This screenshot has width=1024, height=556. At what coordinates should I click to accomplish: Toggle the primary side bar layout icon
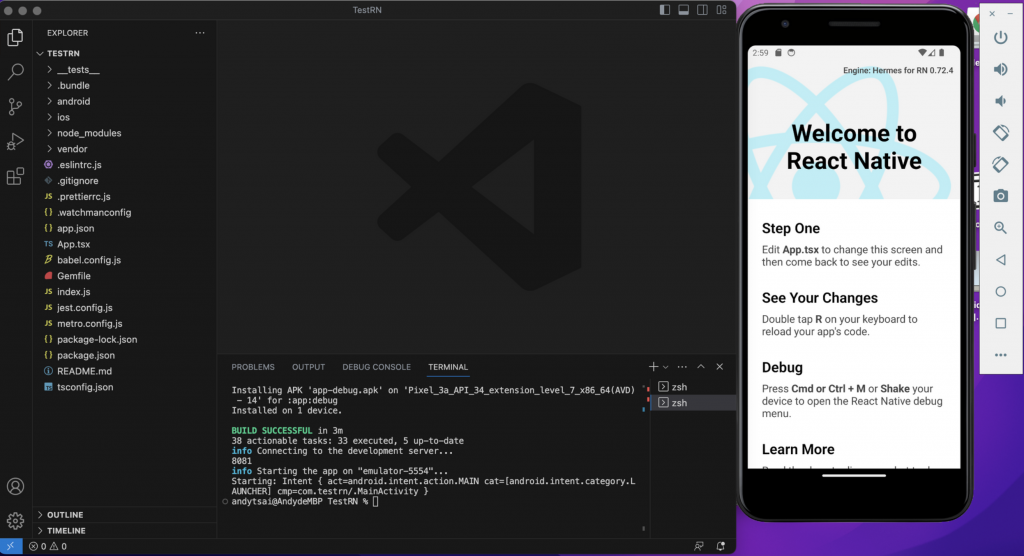[665, 10]
